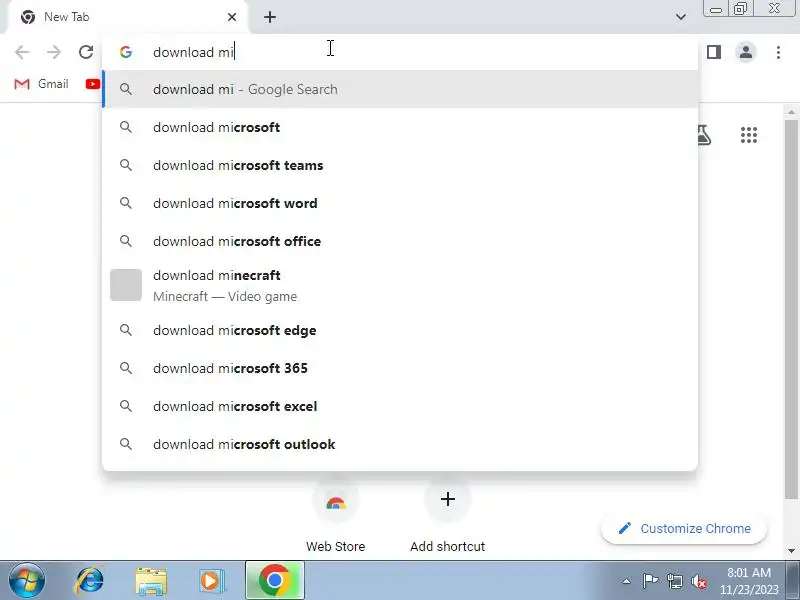800x600 pixels.
Task: Select 'download mi - Google Search' suggestion
Action: click(400, 89)
